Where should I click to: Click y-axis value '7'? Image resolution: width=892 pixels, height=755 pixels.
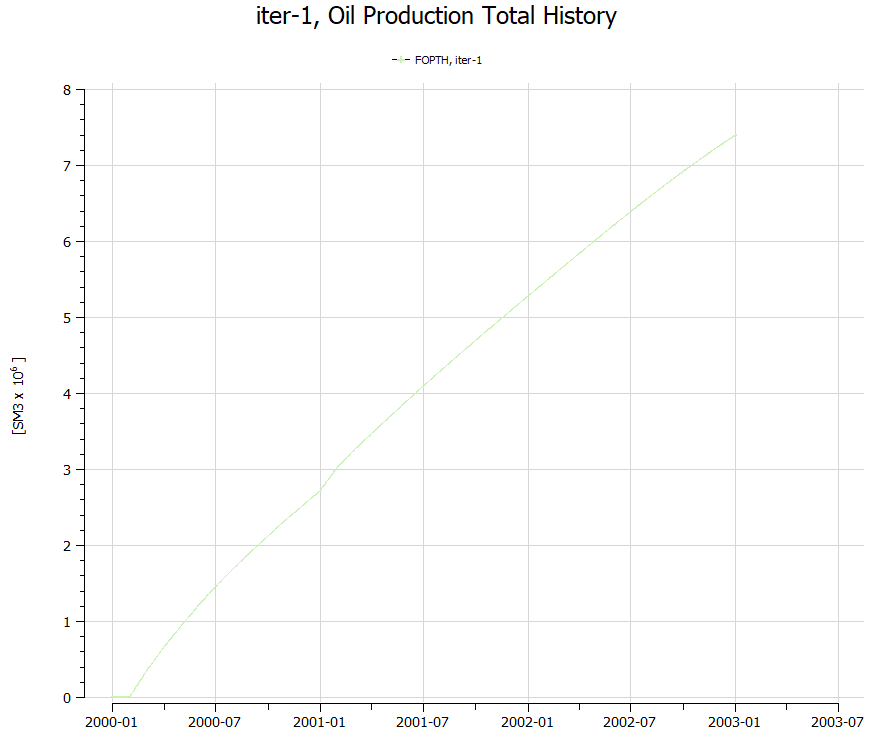[x=67, y=166]
